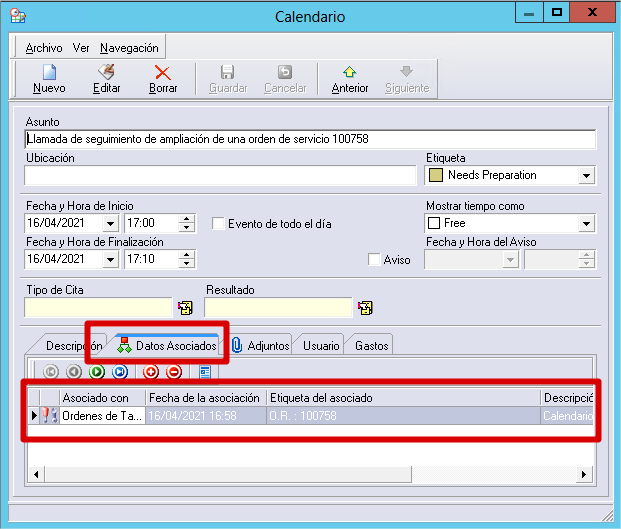Open the start date picker dropdown
Viewport: 621px width, 529px height.
(x=110, y=224)
